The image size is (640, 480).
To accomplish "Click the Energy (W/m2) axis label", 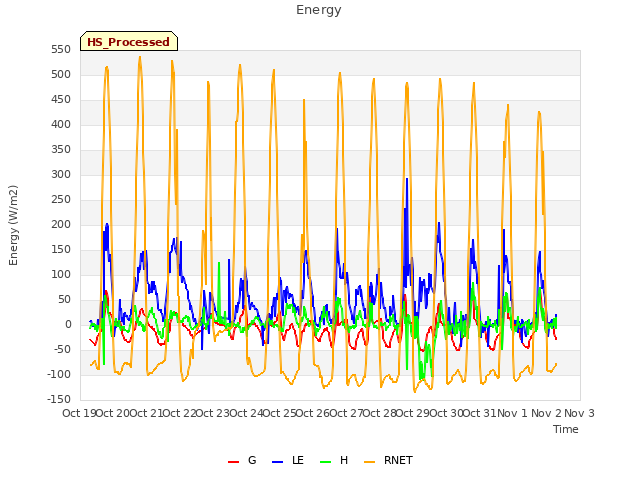I will (13, 225).
